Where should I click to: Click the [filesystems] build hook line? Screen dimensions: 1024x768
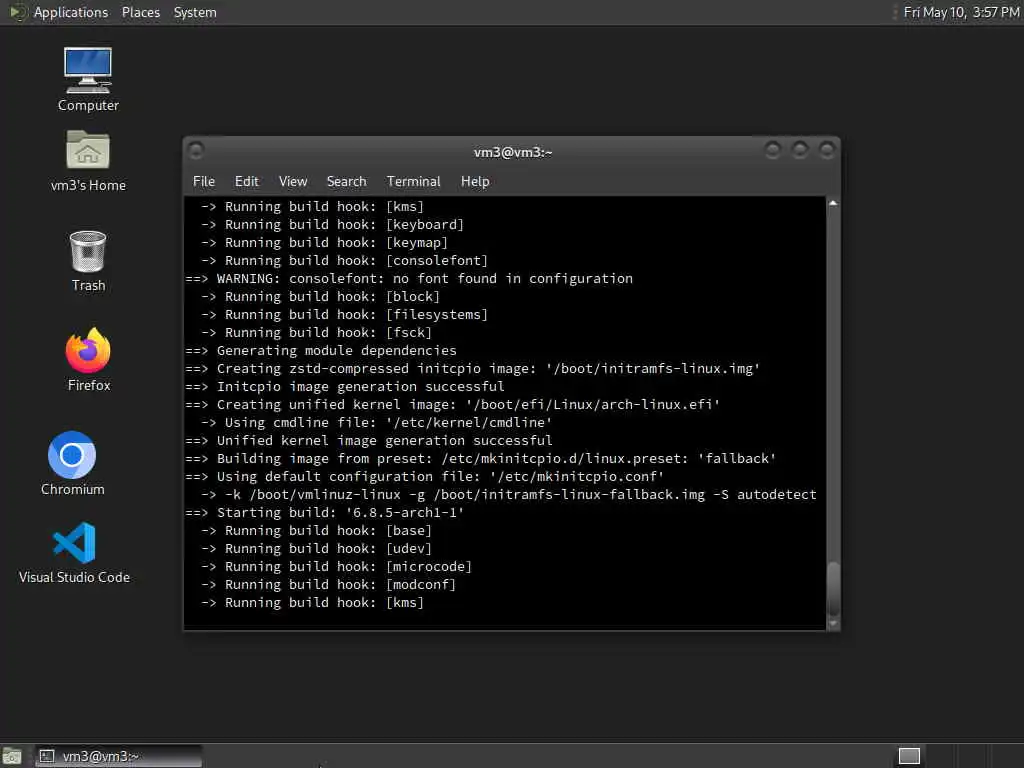coord(345,315)
